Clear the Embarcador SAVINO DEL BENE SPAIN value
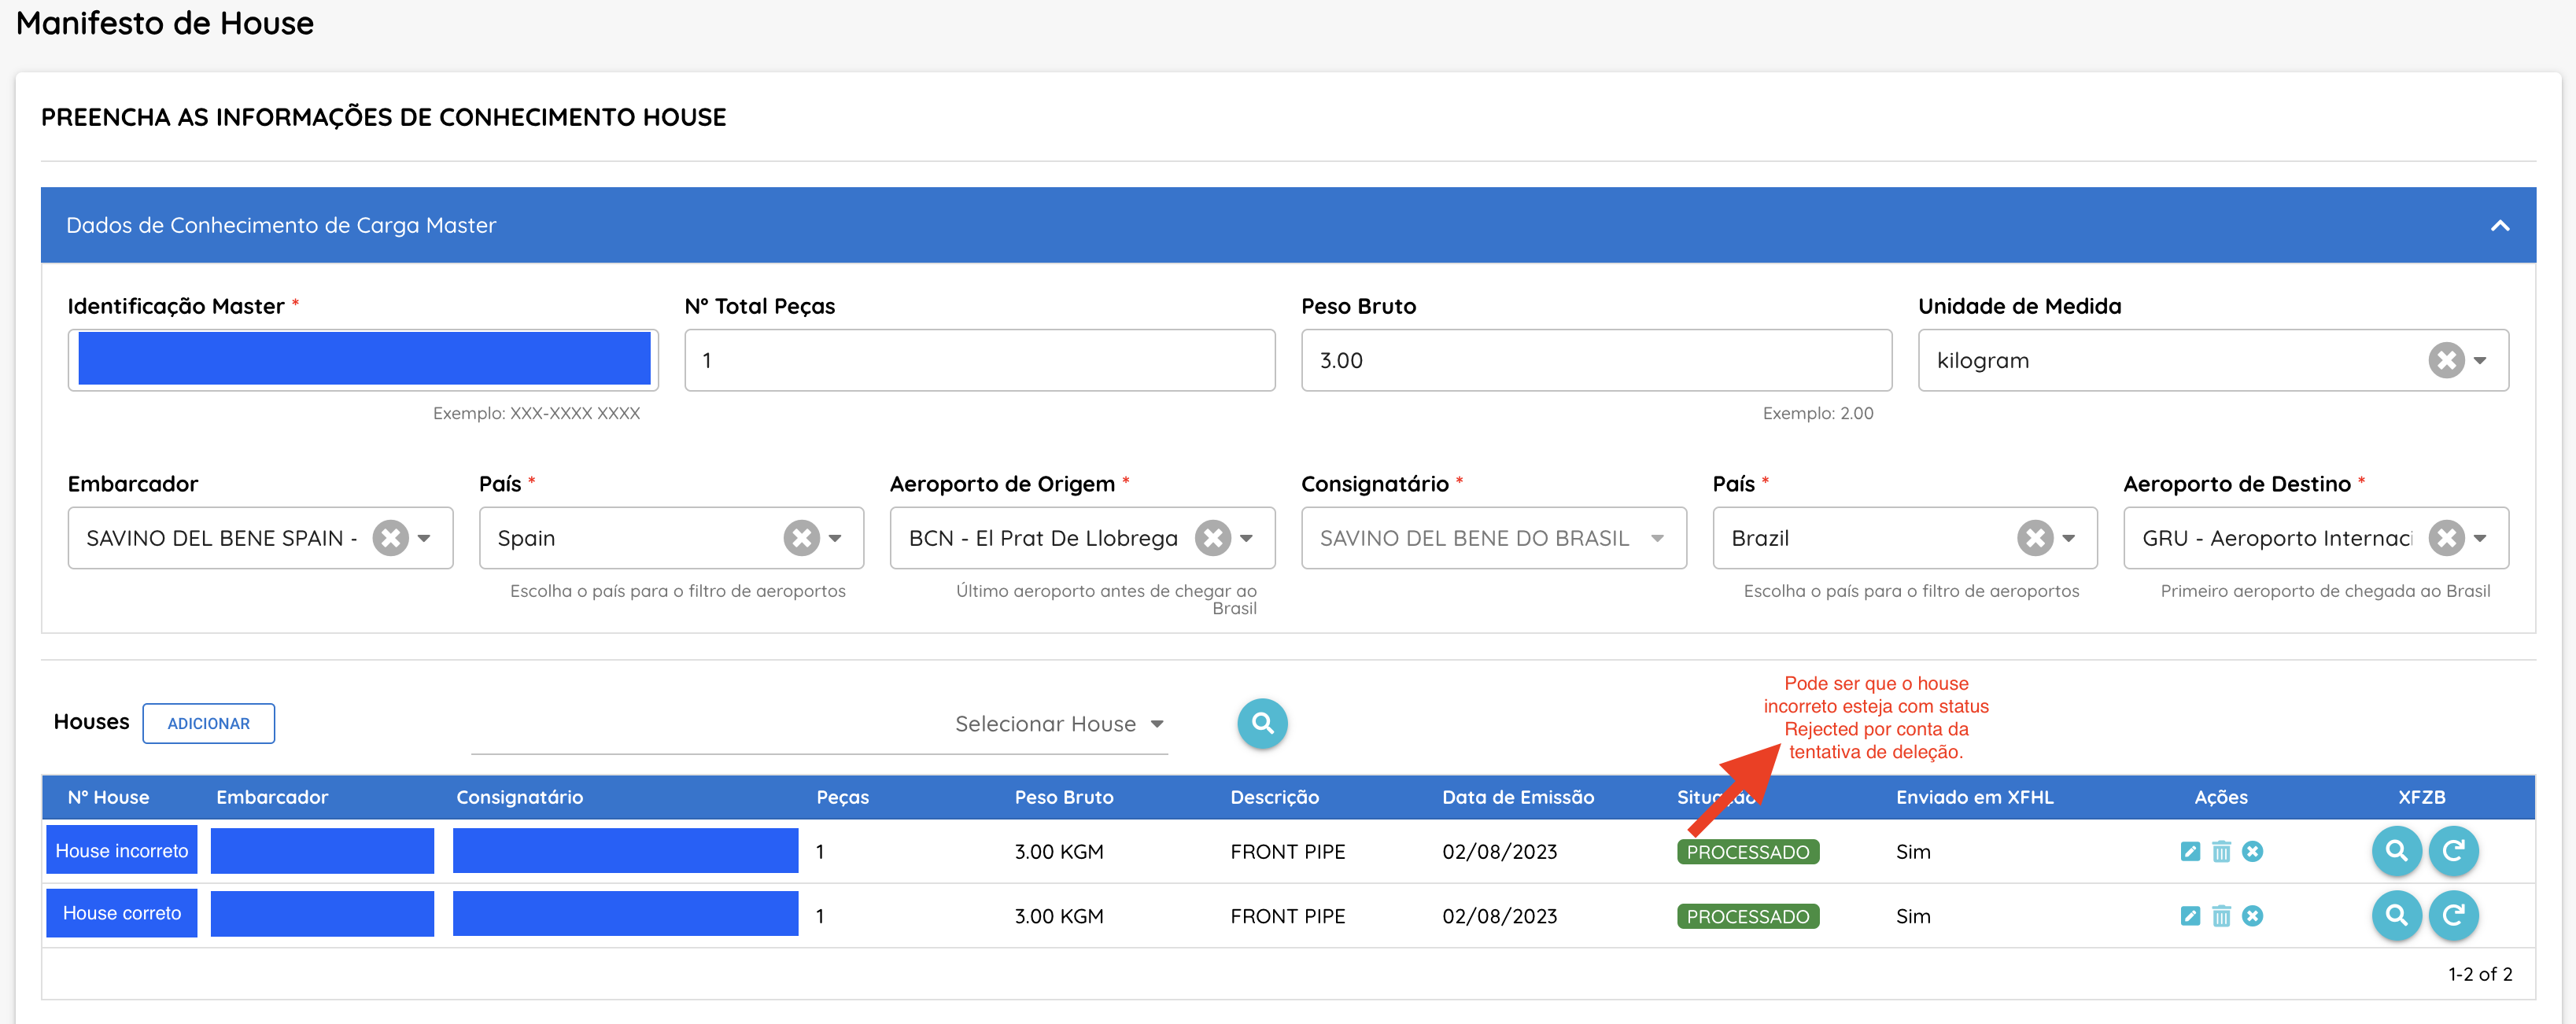The width and height of the screenshot is (2576, 1024). 390,538
